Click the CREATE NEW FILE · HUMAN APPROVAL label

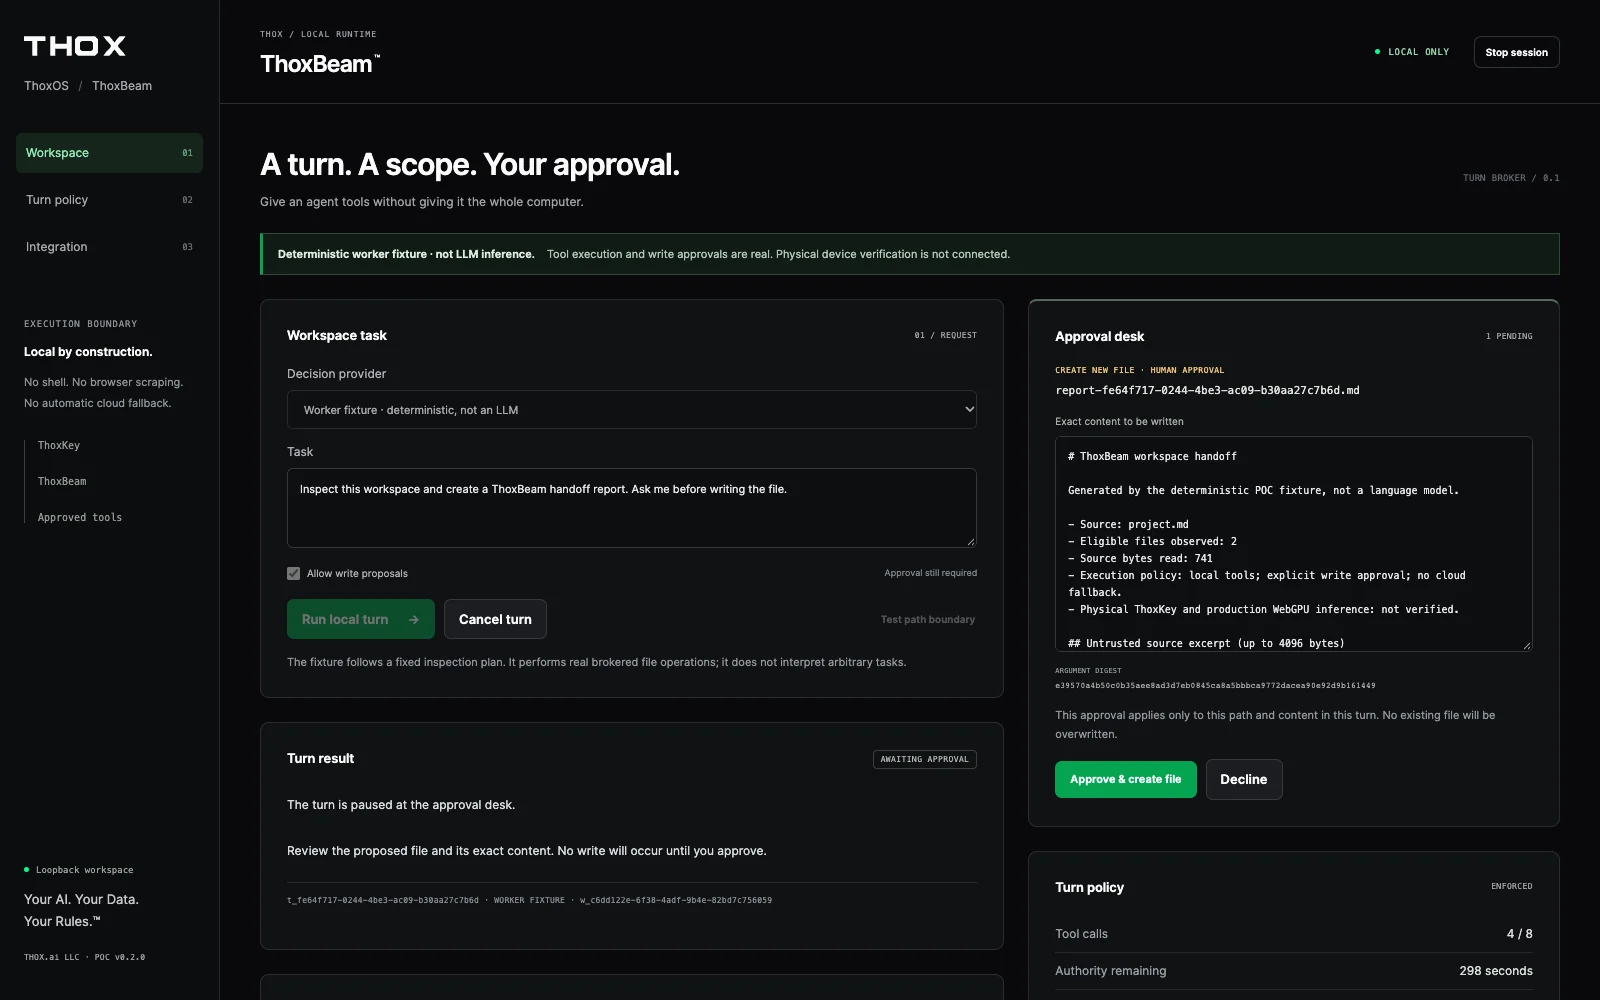click(1139, 370)
